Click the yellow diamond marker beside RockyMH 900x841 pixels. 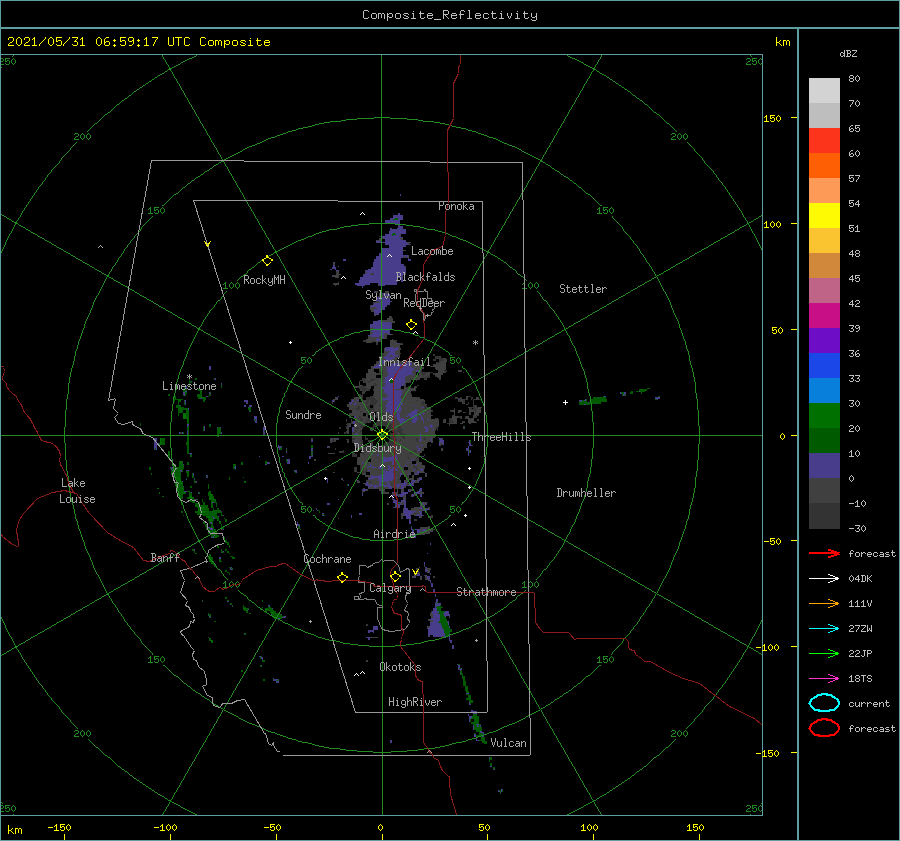coord(267,261)
